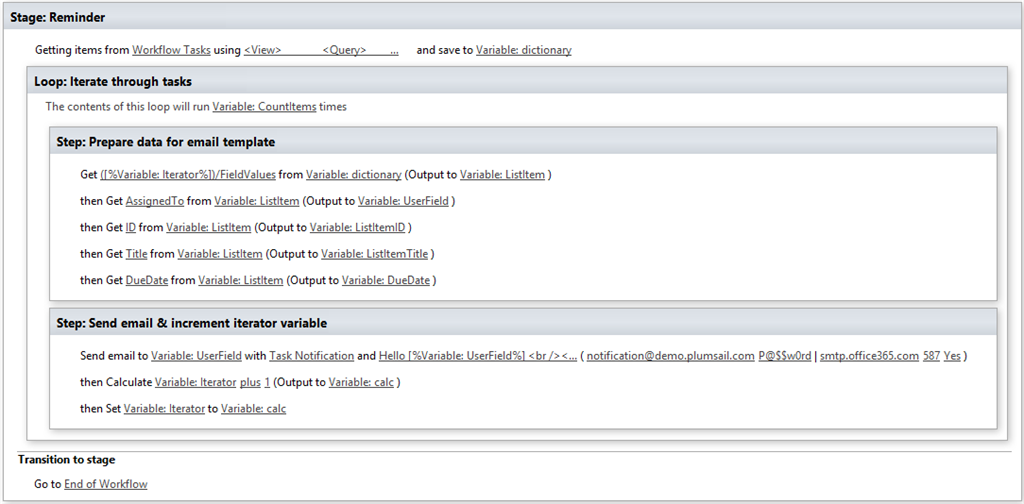Screen dimensions: 1024x504
Task: Go to End of Workflow link
Action: [x=105, y=484]
